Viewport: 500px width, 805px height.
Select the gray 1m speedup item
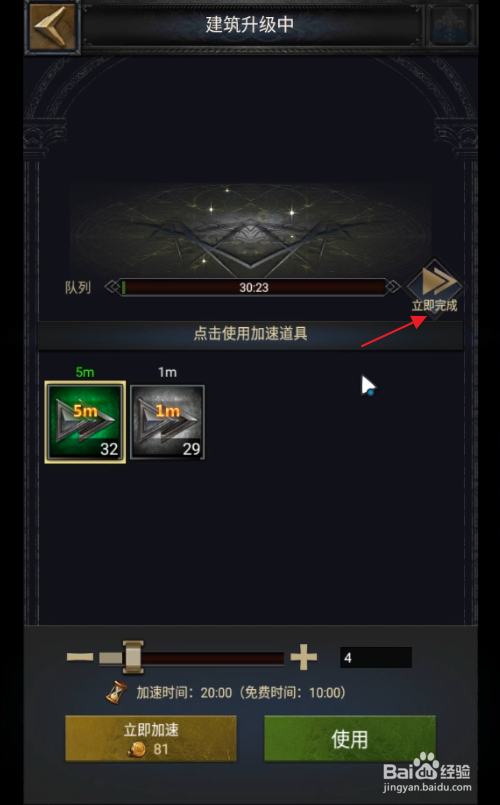167,422
